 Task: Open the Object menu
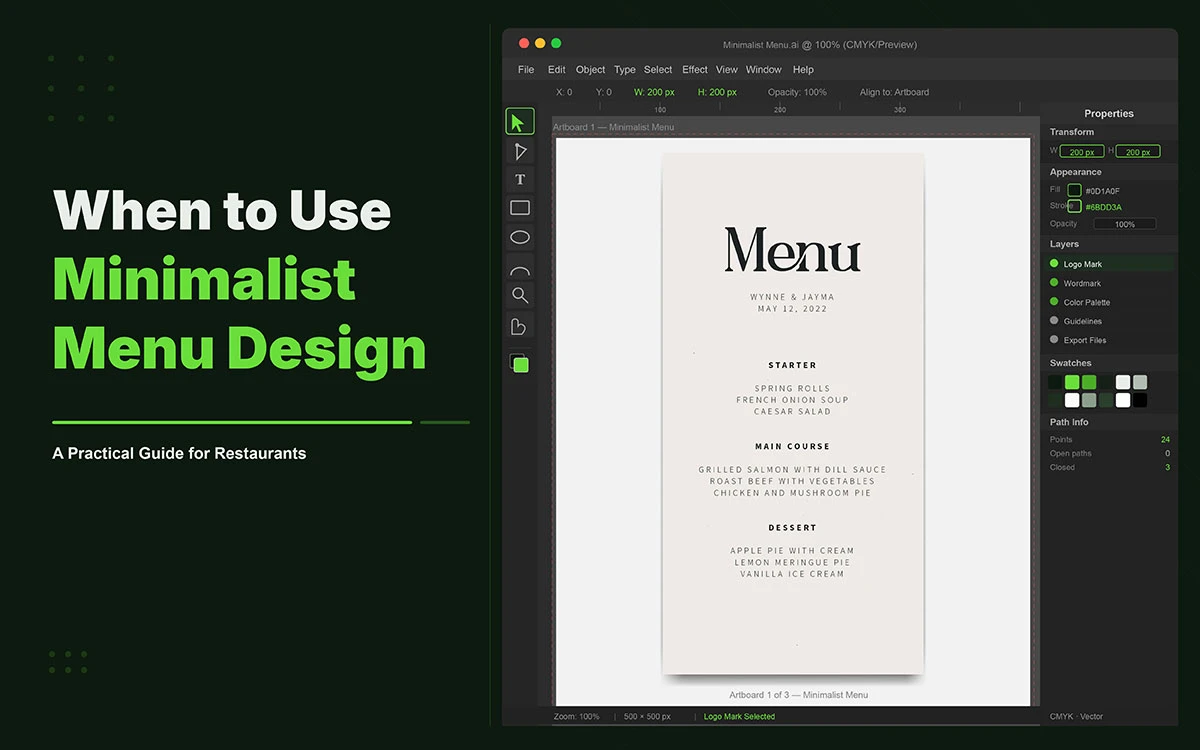coord(590,70)
